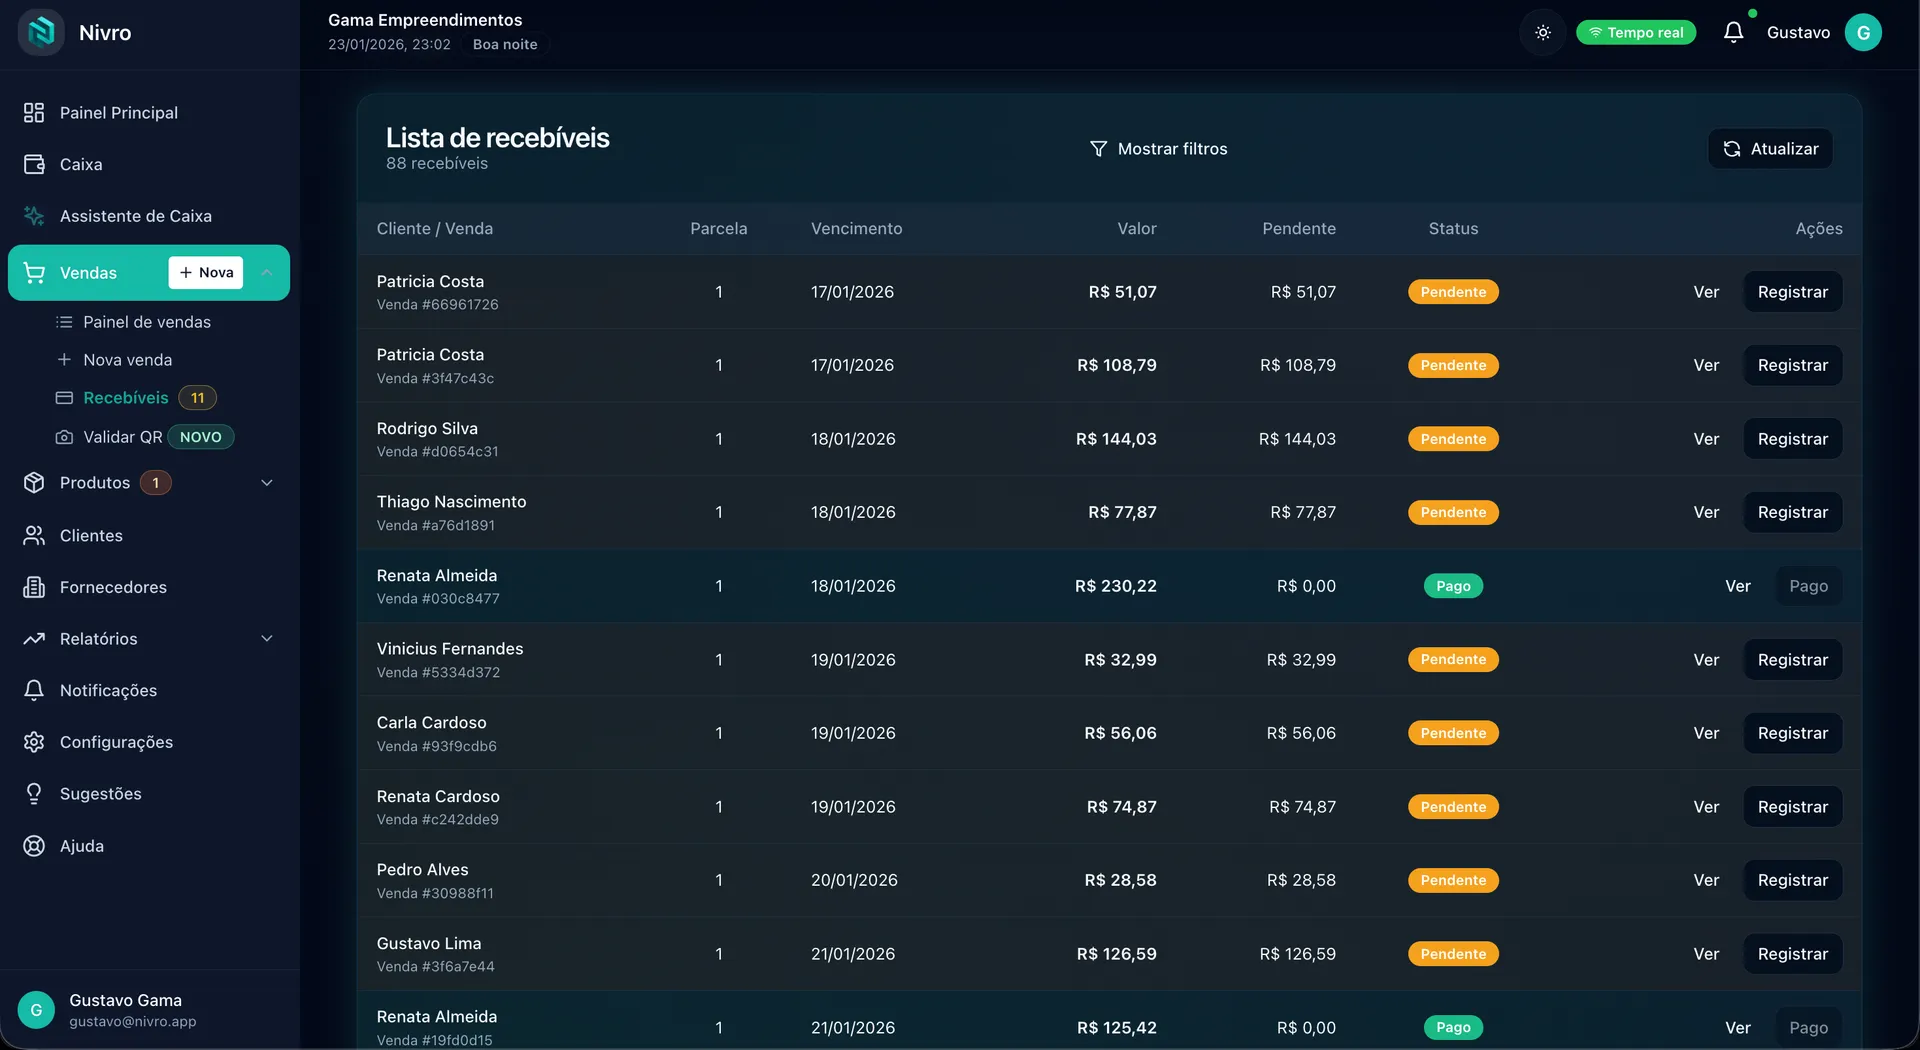1920x1050 pixels.
Task: Open the Ajuda lifebuoy icon
Action: click(34, 846)
